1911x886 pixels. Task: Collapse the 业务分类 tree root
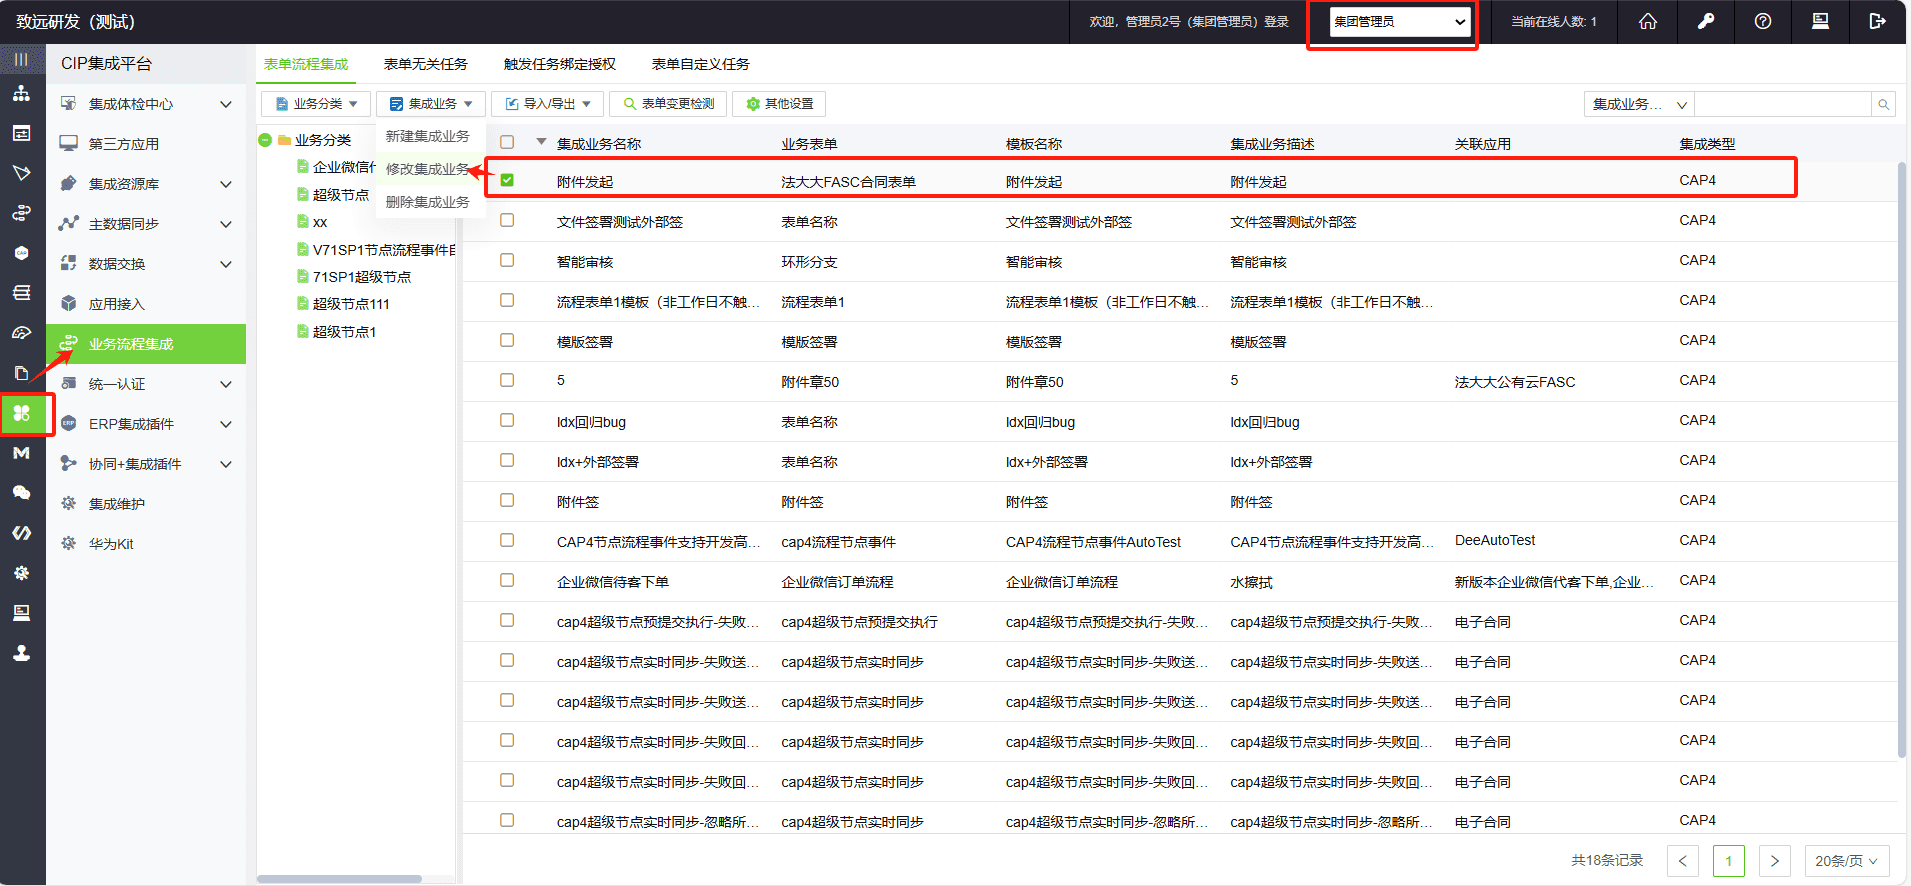coord(265,140)
